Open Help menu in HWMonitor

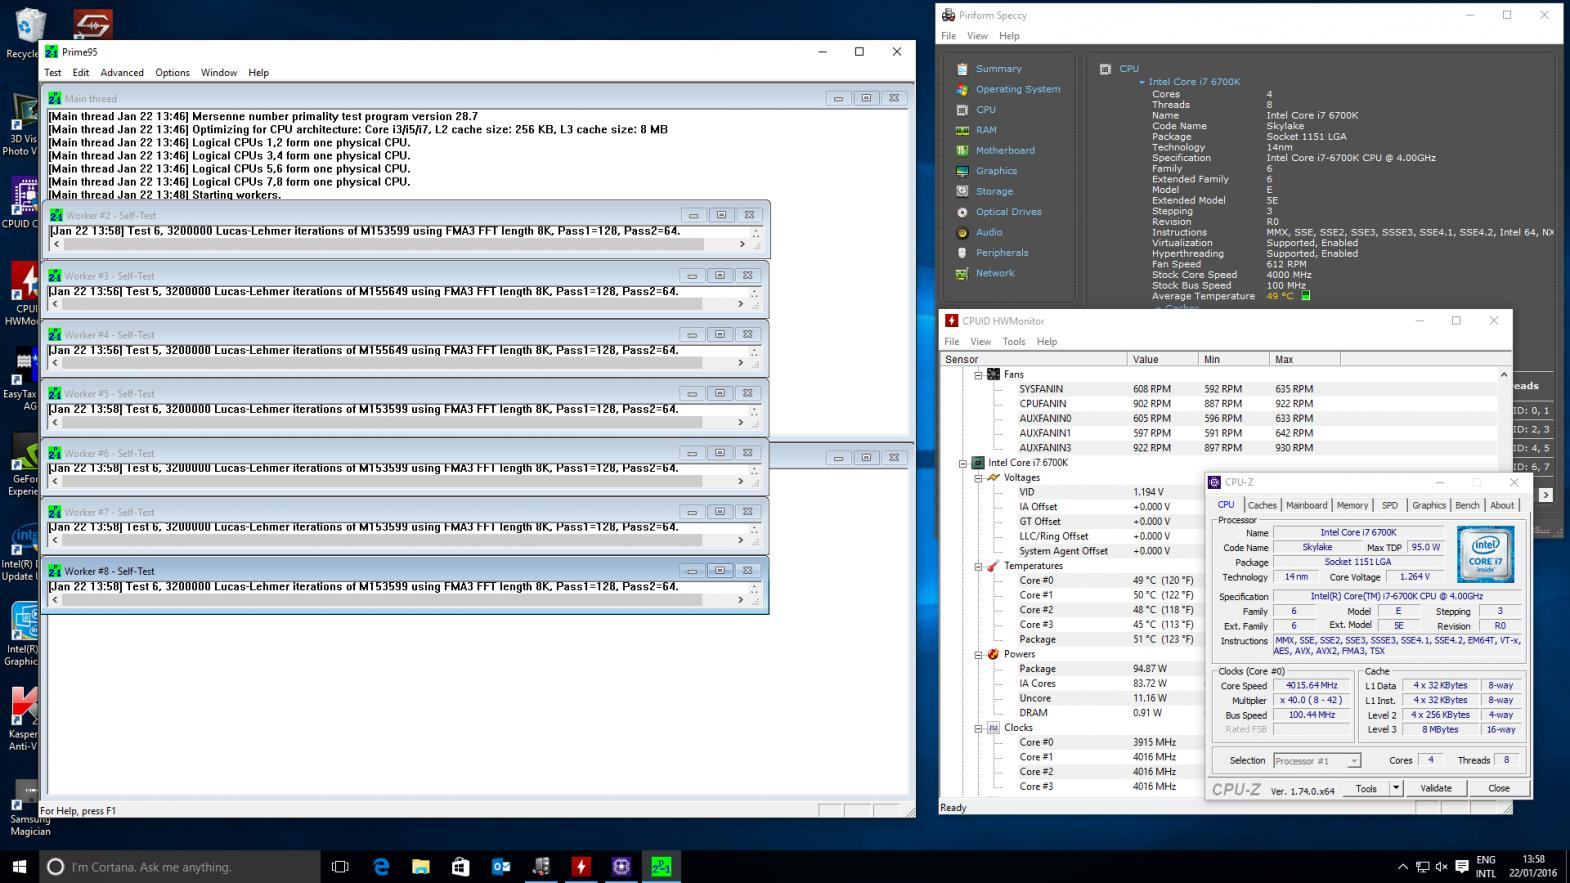1046,342
